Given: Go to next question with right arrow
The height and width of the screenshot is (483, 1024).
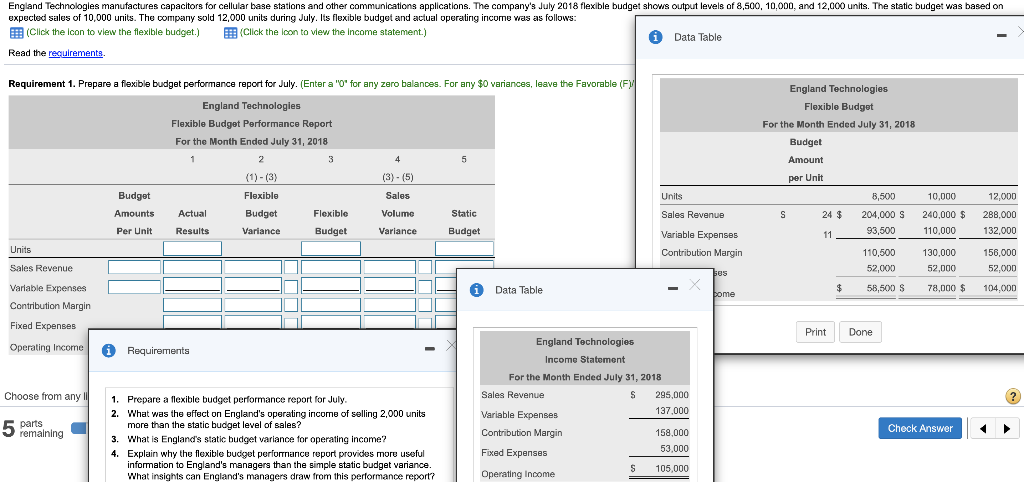Looking at the screenshot, I should [x=1006, y=429].
